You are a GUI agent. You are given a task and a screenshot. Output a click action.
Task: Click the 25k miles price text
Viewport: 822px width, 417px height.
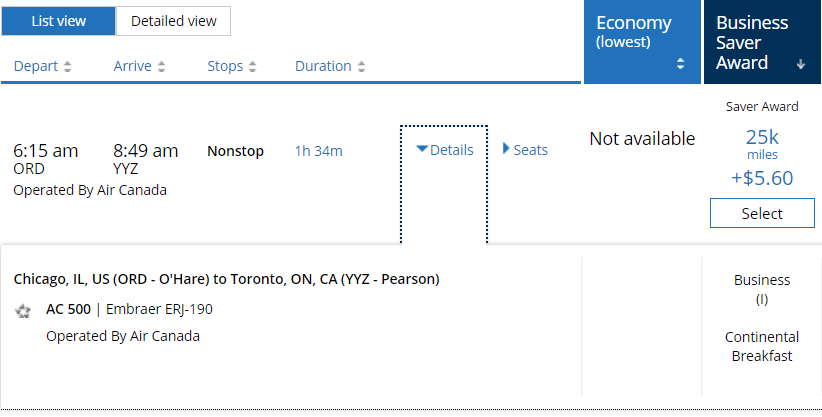pyautogui.click(x=762, y=135)
